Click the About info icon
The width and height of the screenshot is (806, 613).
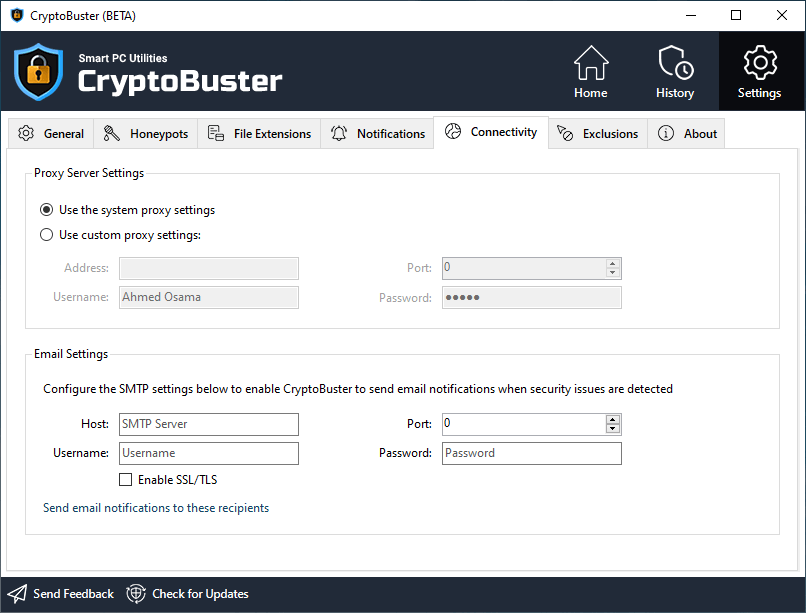(x=666, y=134)
